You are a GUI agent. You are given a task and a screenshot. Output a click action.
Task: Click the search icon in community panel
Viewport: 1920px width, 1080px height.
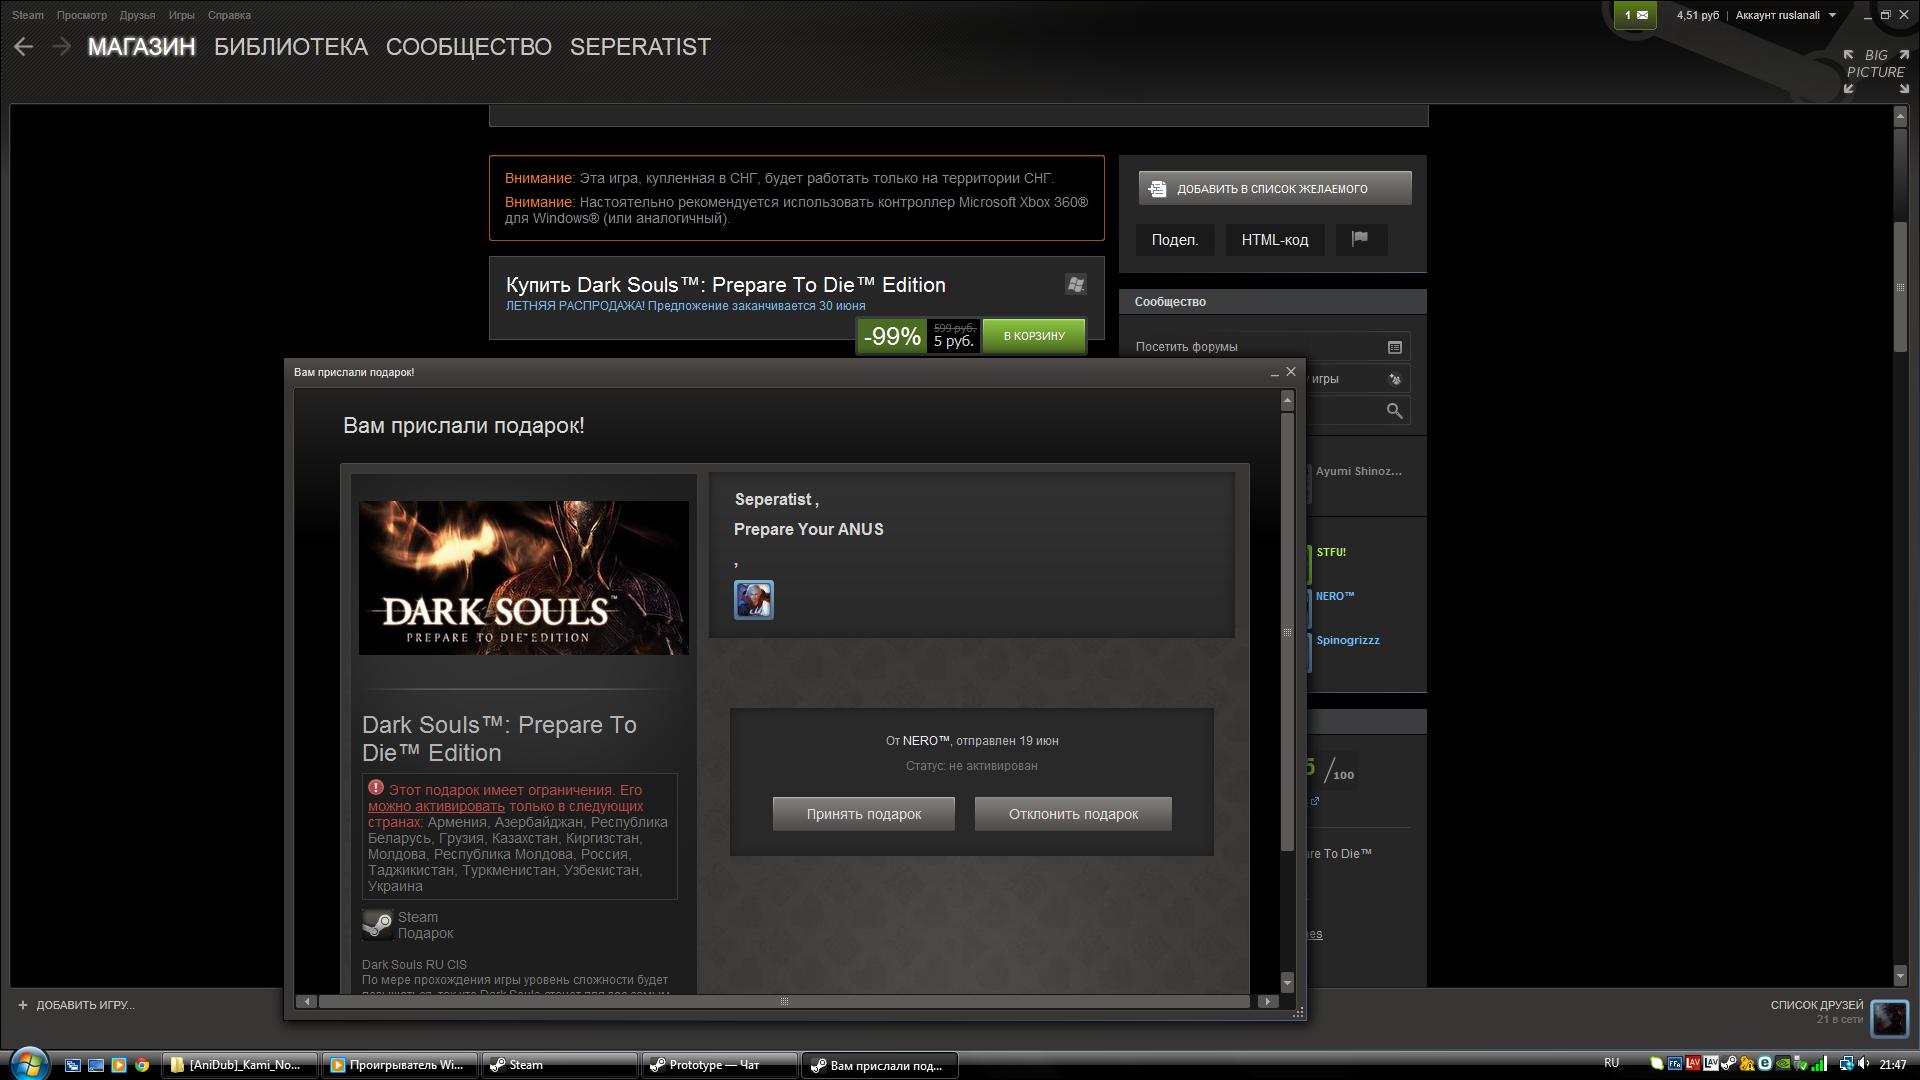tap(1395, 411)
